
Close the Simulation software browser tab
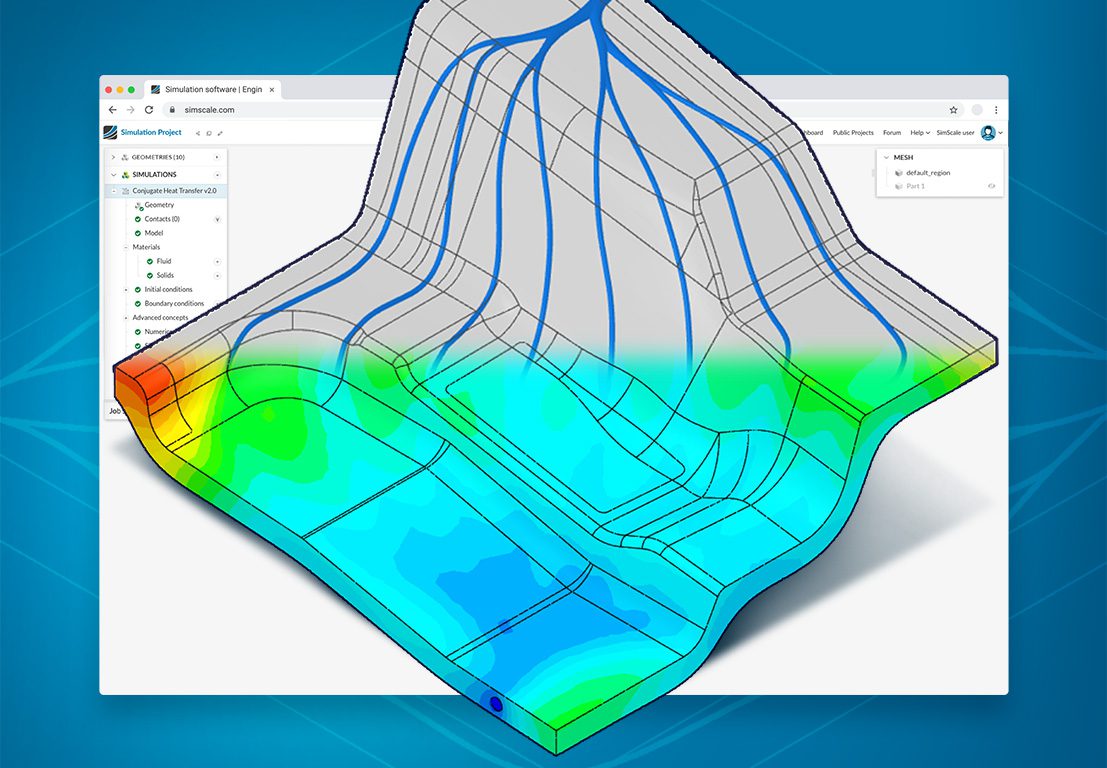[272, 90]
